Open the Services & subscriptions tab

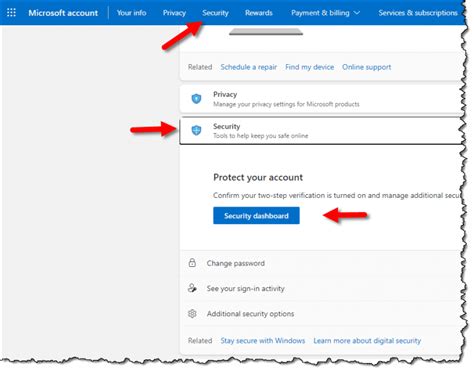click(x=418, y=13)
